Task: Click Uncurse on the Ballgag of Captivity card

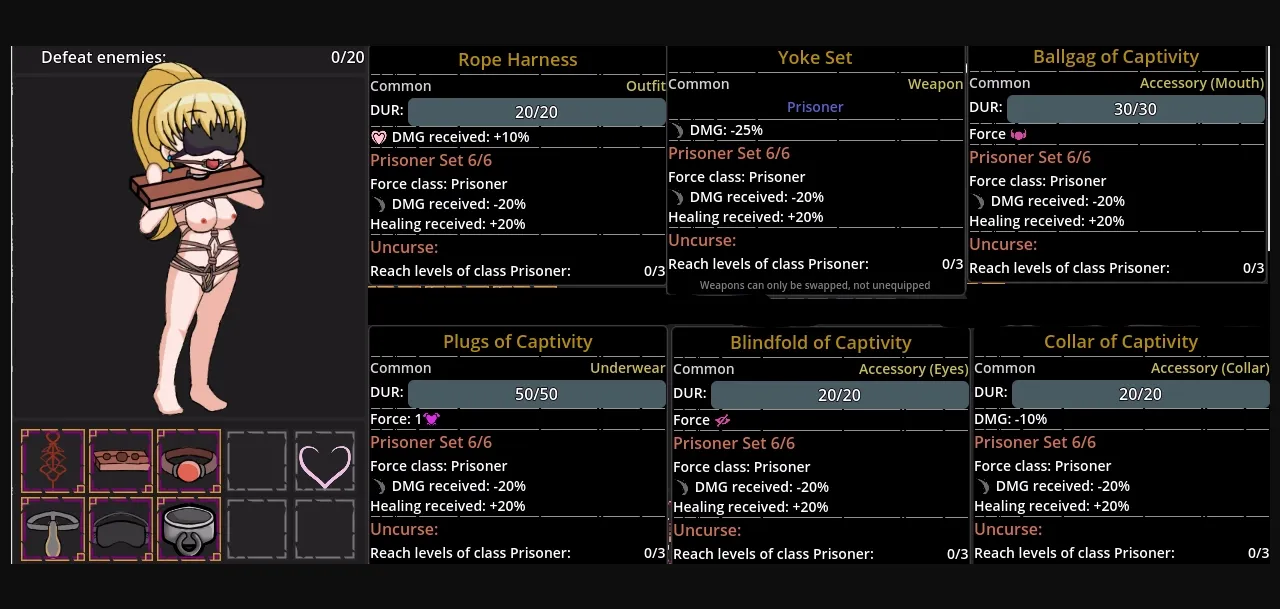Action: [x=1003, y=244]
